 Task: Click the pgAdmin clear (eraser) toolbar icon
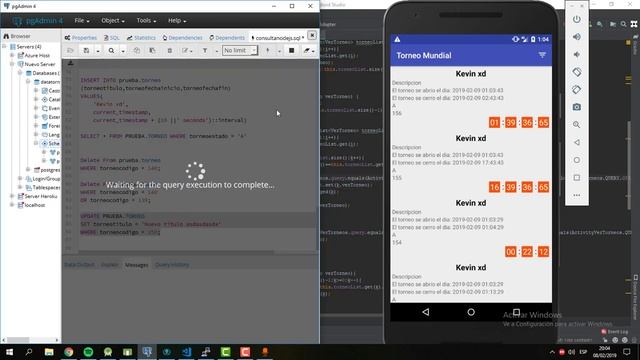(x=307, y=51)
